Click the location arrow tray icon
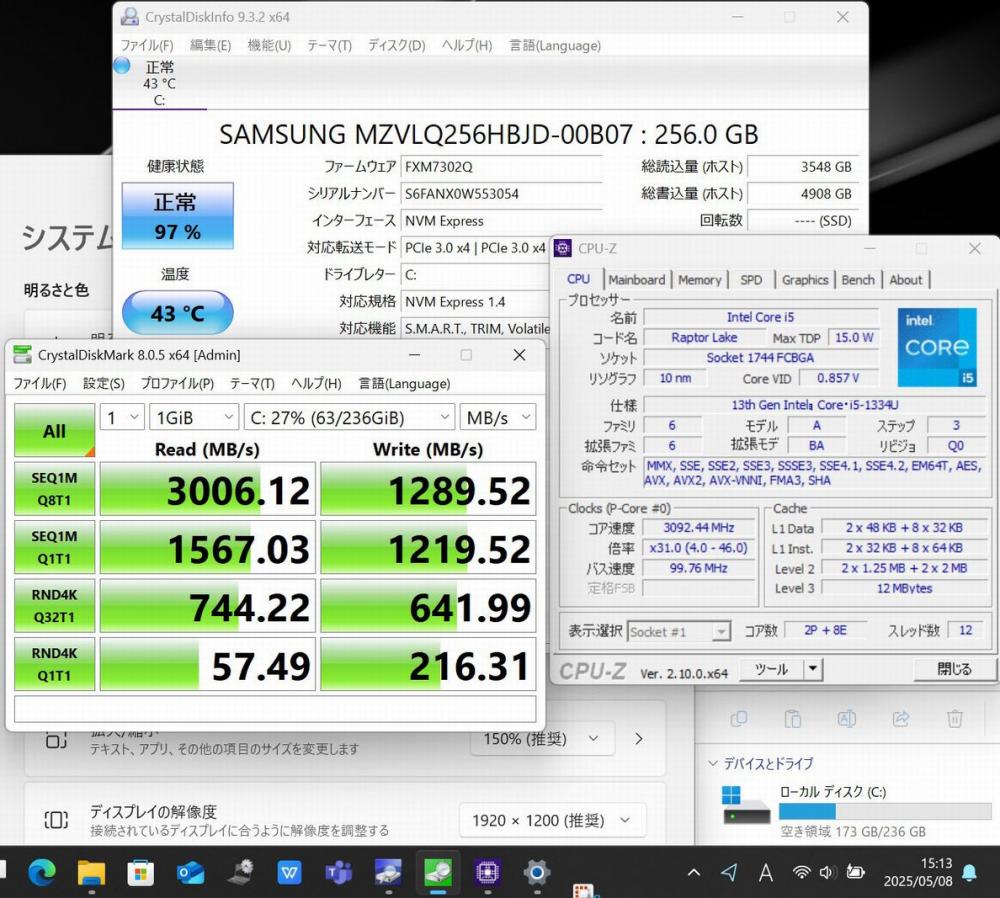 (x=729, y=872)
